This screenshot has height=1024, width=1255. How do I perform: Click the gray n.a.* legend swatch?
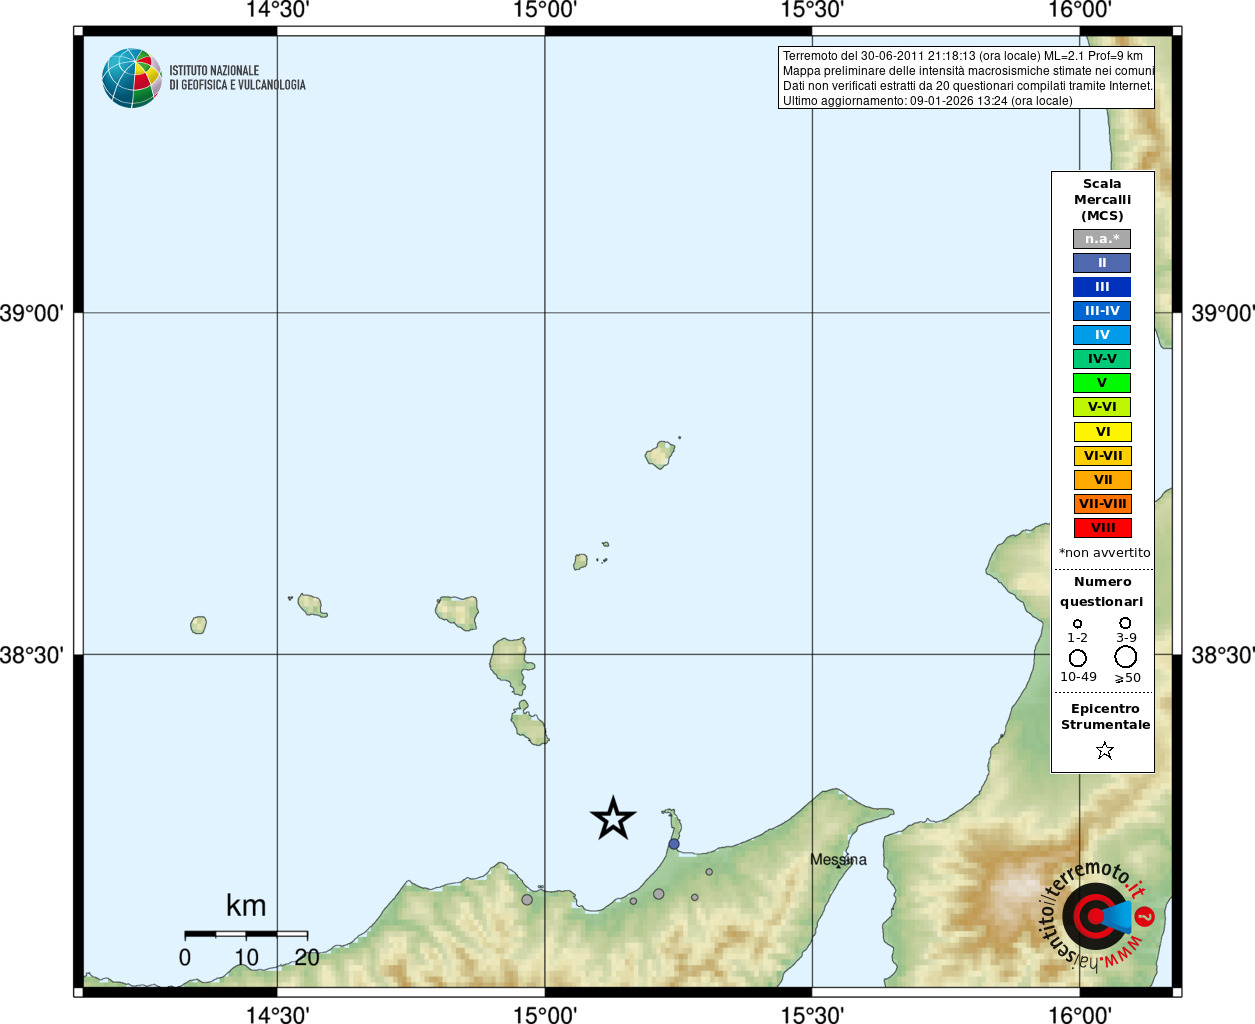click(x=1102, y=239)
